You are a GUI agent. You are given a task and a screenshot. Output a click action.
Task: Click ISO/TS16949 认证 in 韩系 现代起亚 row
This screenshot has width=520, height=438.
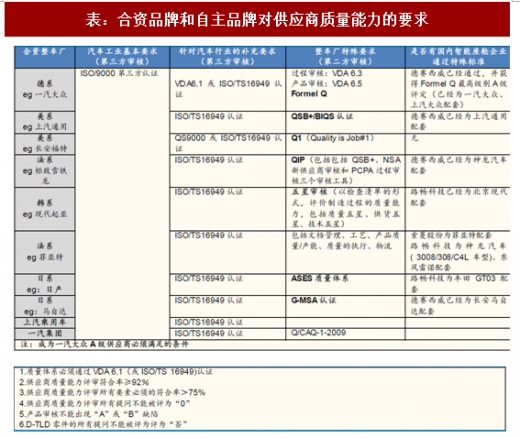coord(209,192)
